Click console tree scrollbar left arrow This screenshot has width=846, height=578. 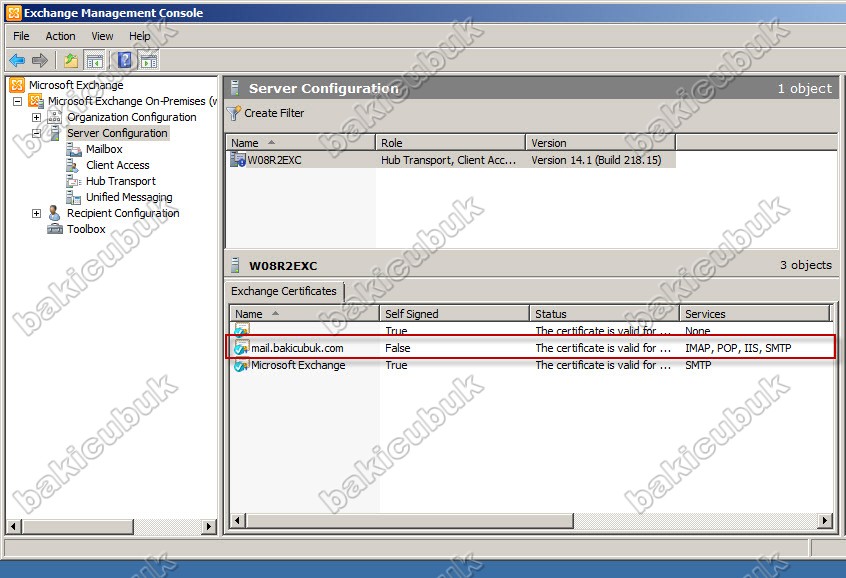click(15, 526)
